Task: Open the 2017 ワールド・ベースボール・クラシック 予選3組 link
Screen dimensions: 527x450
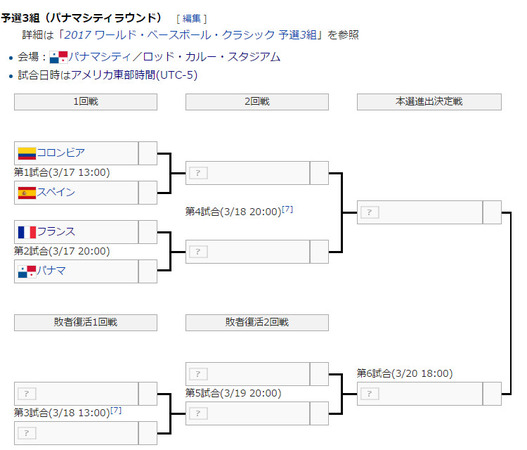Action: [190, 35]
